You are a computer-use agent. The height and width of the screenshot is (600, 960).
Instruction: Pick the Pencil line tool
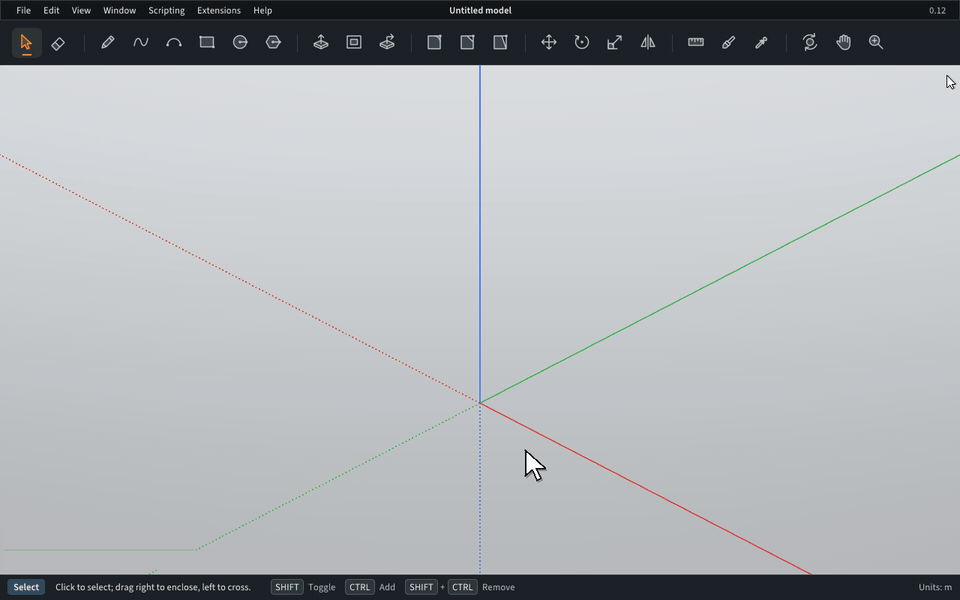108,42
